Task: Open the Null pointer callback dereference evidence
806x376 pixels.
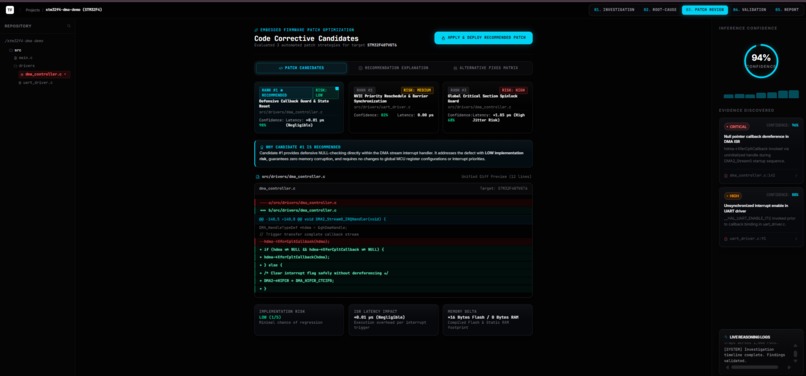Action: [761, 151]
